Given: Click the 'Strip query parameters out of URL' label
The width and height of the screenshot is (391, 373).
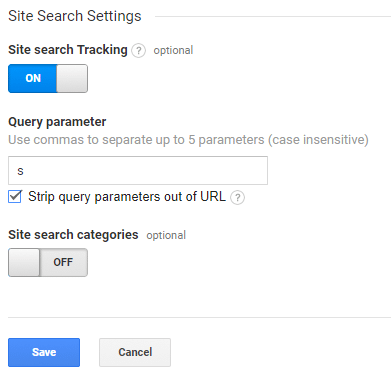Looking at the screenshot, I should (127, 197).
